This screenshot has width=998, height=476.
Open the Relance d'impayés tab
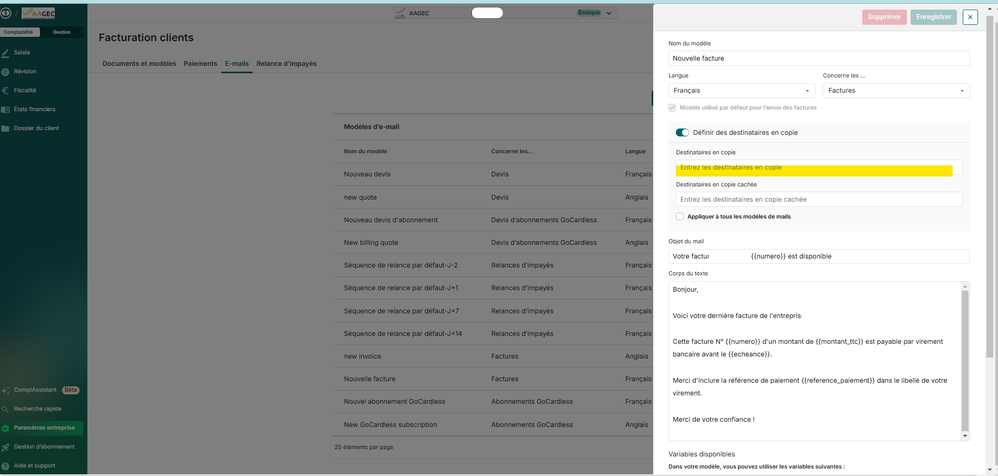[286, 64]
